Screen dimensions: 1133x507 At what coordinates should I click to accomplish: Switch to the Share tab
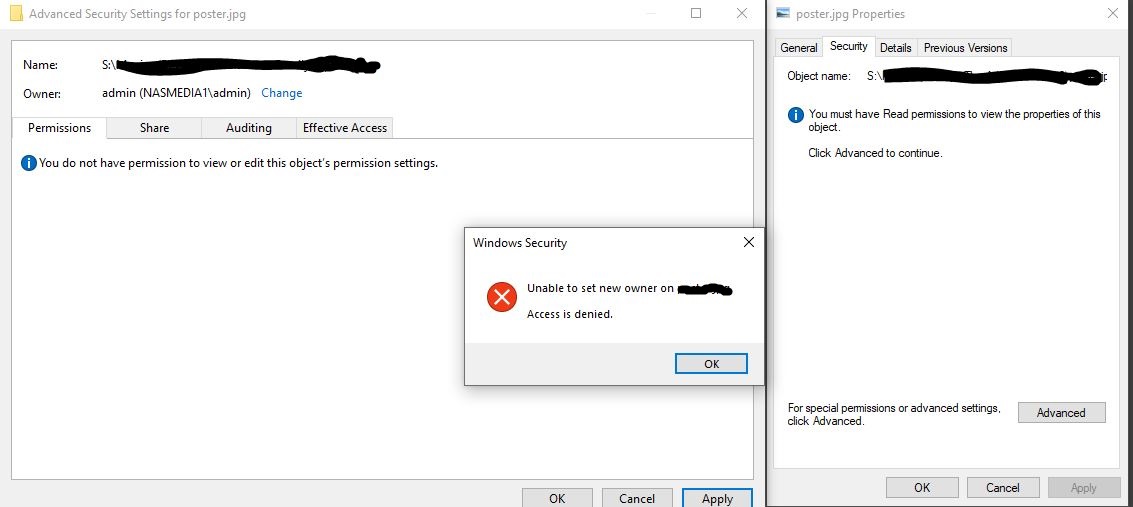pos(154,128)
